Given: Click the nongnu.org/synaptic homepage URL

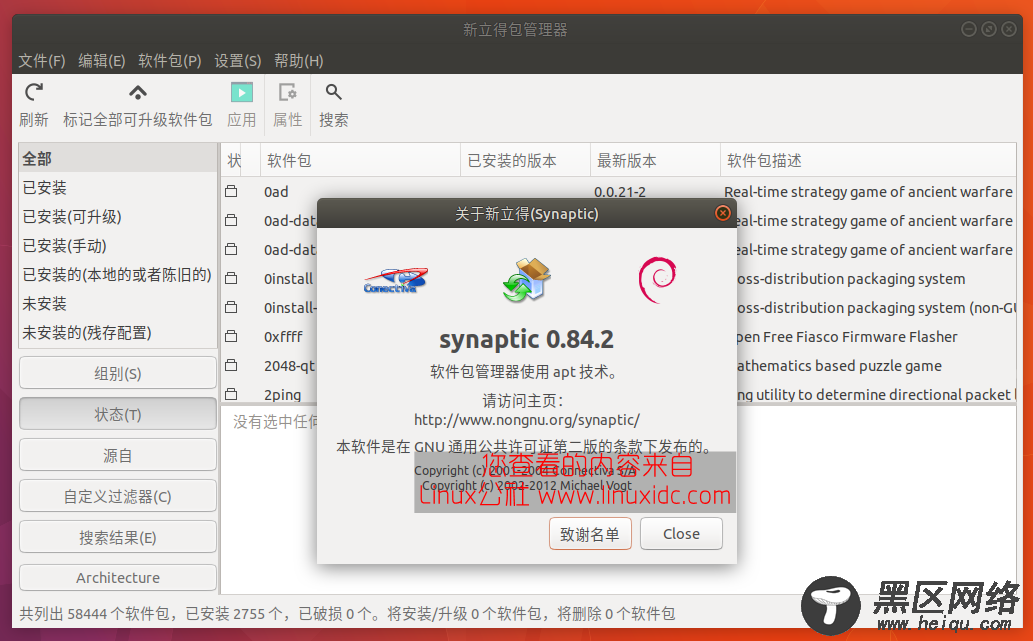Looking at the screenshot, I should point(526,420).
